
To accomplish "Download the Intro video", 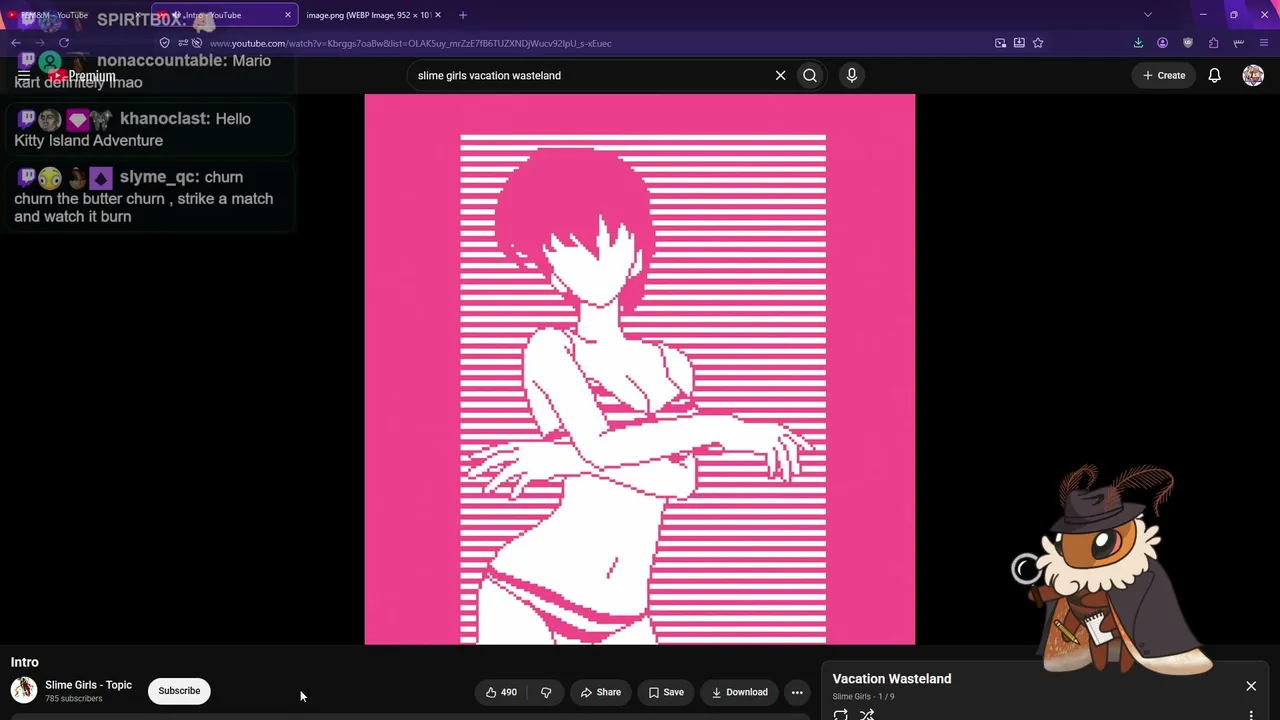I will 740,692.
